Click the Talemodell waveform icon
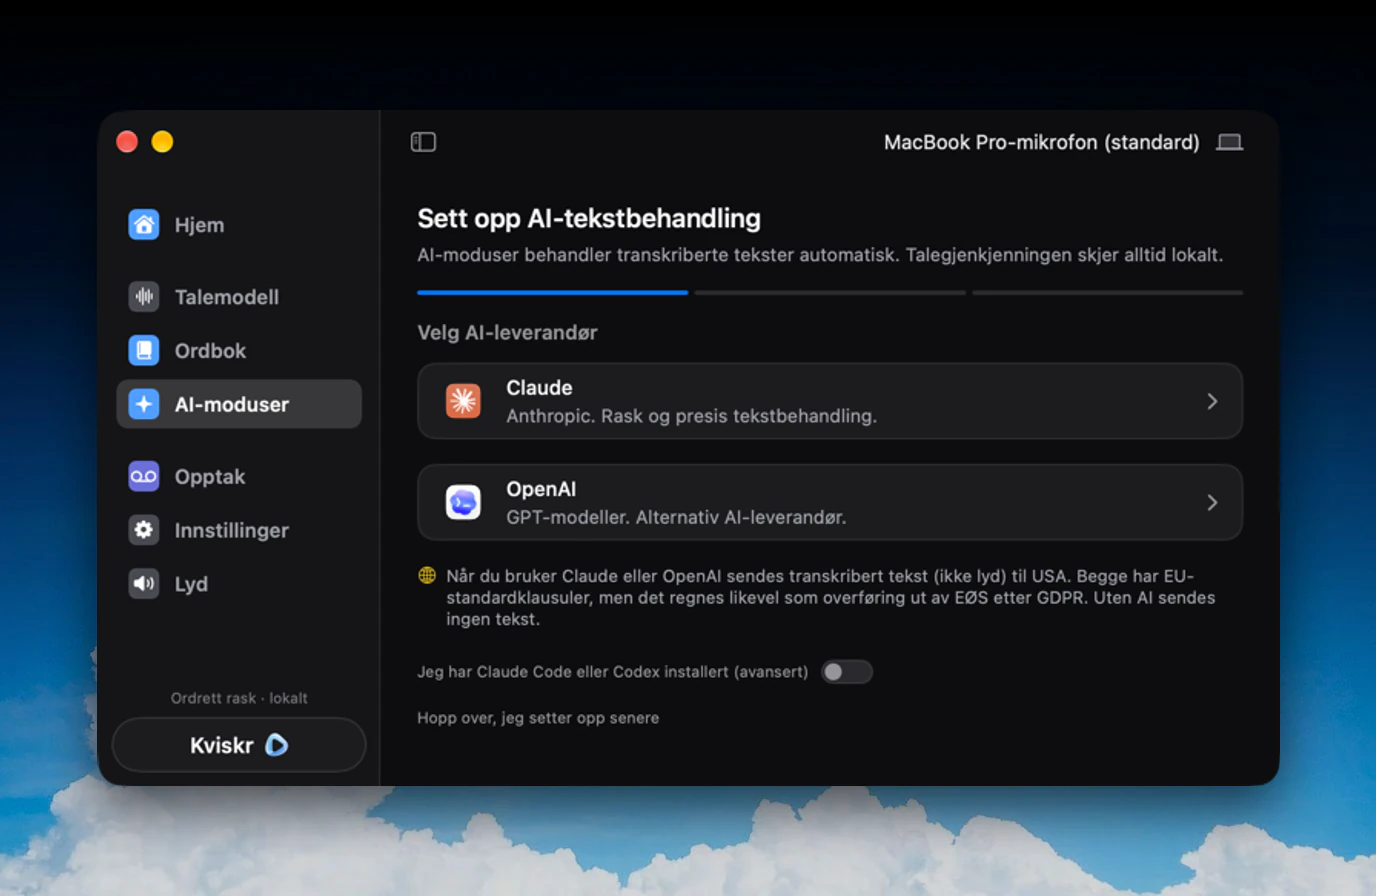 [144, 296]
